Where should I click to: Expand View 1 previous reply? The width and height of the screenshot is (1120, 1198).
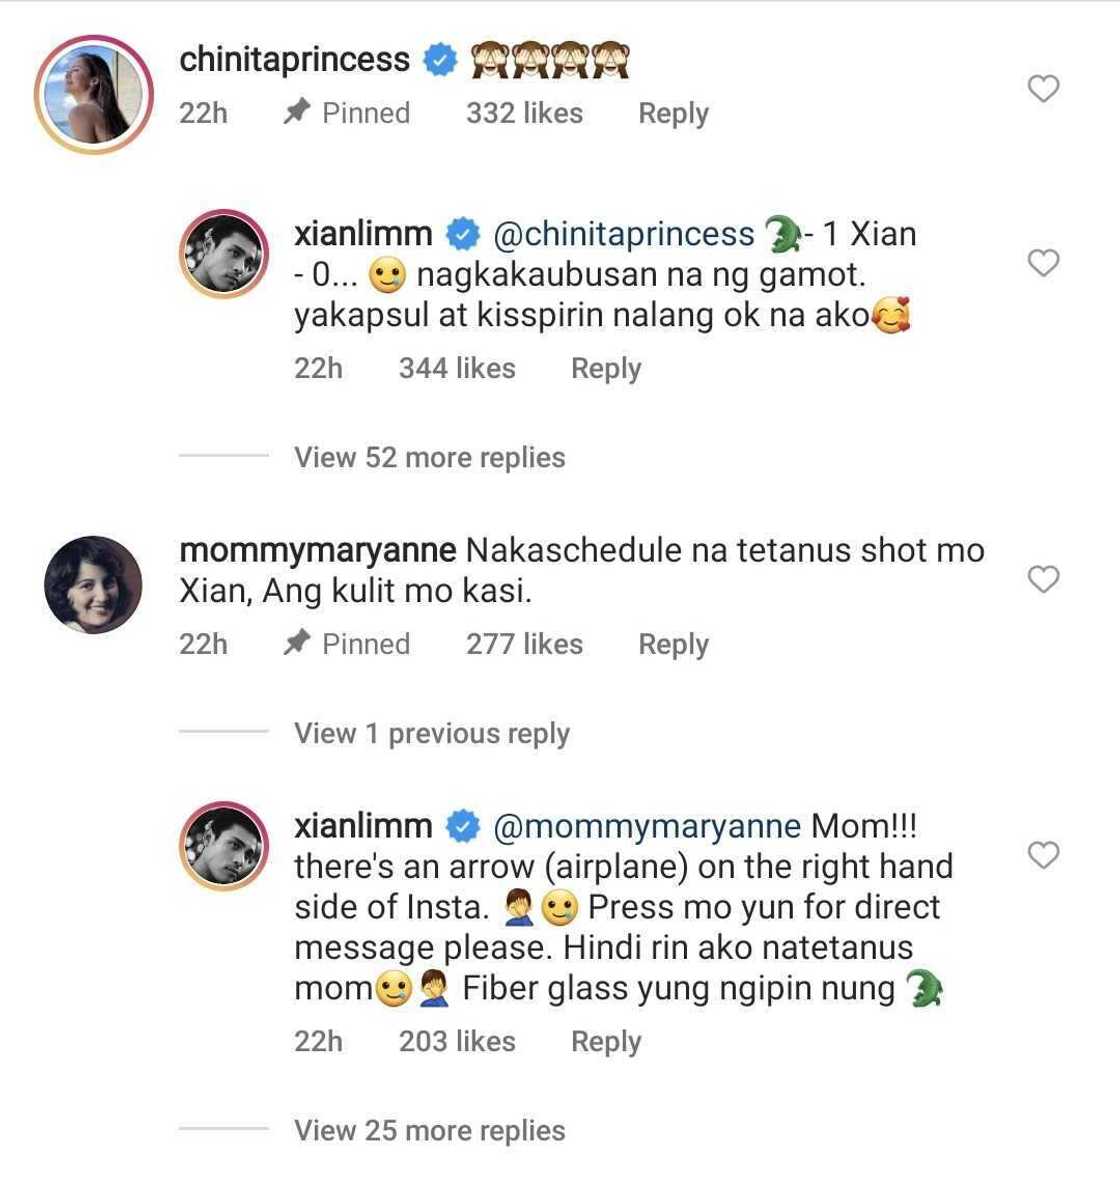tap(431, 733)
